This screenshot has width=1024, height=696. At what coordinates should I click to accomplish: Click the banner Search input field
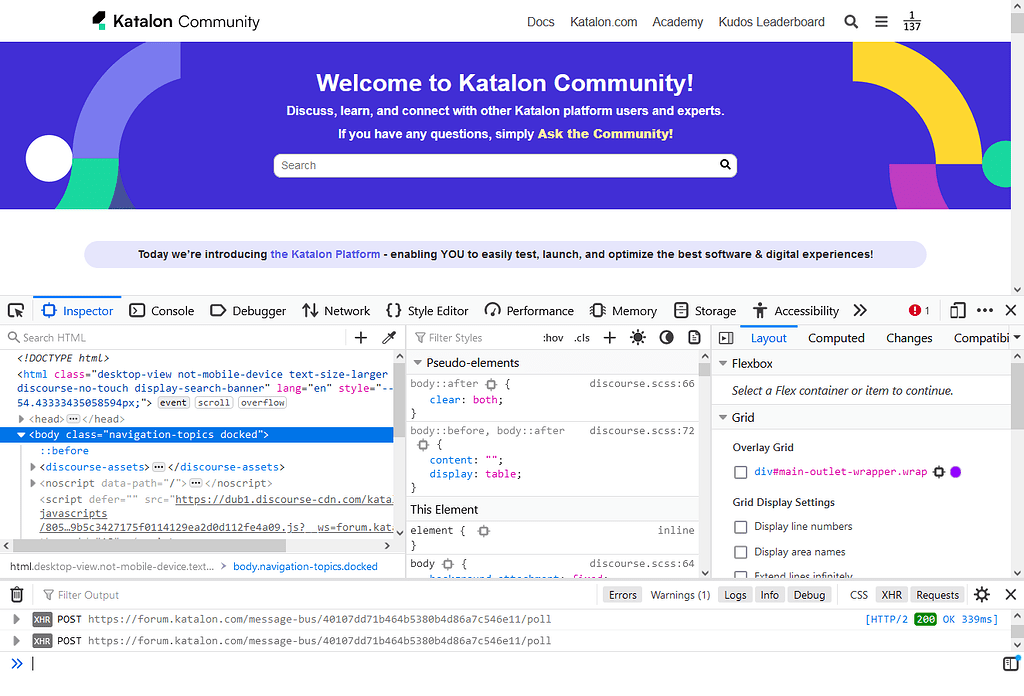point(505,165)
